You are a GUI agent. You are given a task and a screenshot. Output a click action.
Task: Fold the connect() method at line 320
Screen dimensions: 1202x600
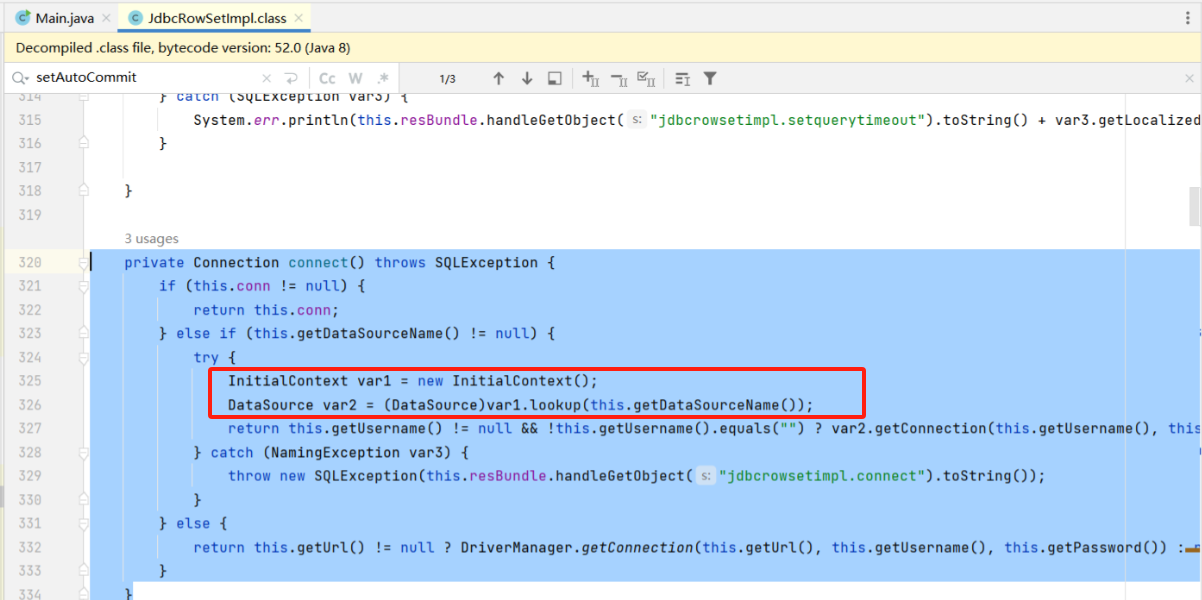(83, 262)
